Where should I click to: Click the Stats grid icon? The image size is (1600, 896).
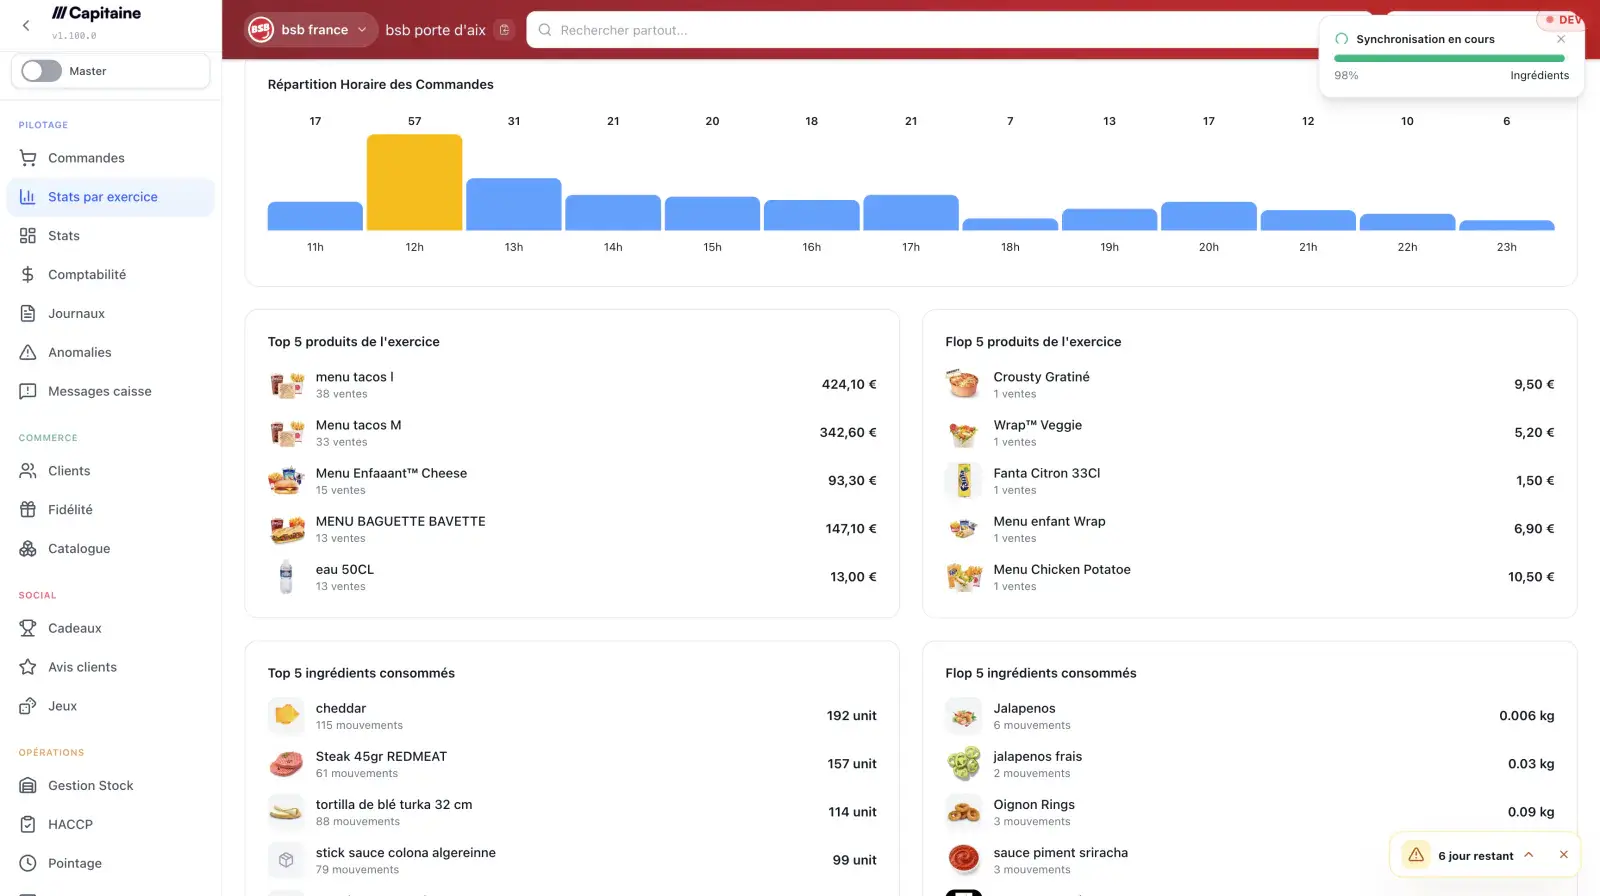tap(28, 236)
